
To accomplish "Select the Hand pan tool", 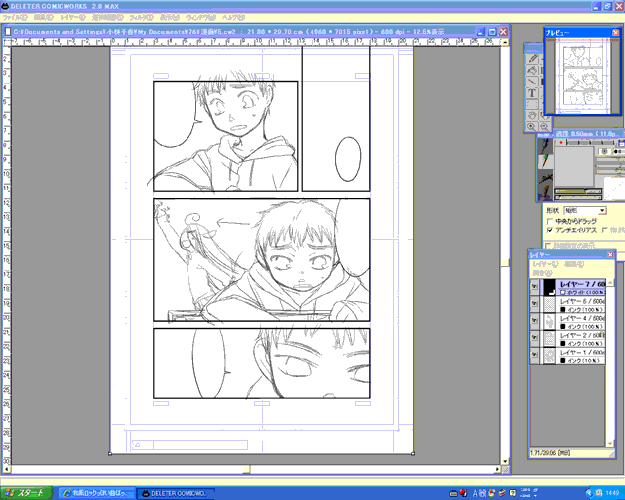I will [532, 116].
